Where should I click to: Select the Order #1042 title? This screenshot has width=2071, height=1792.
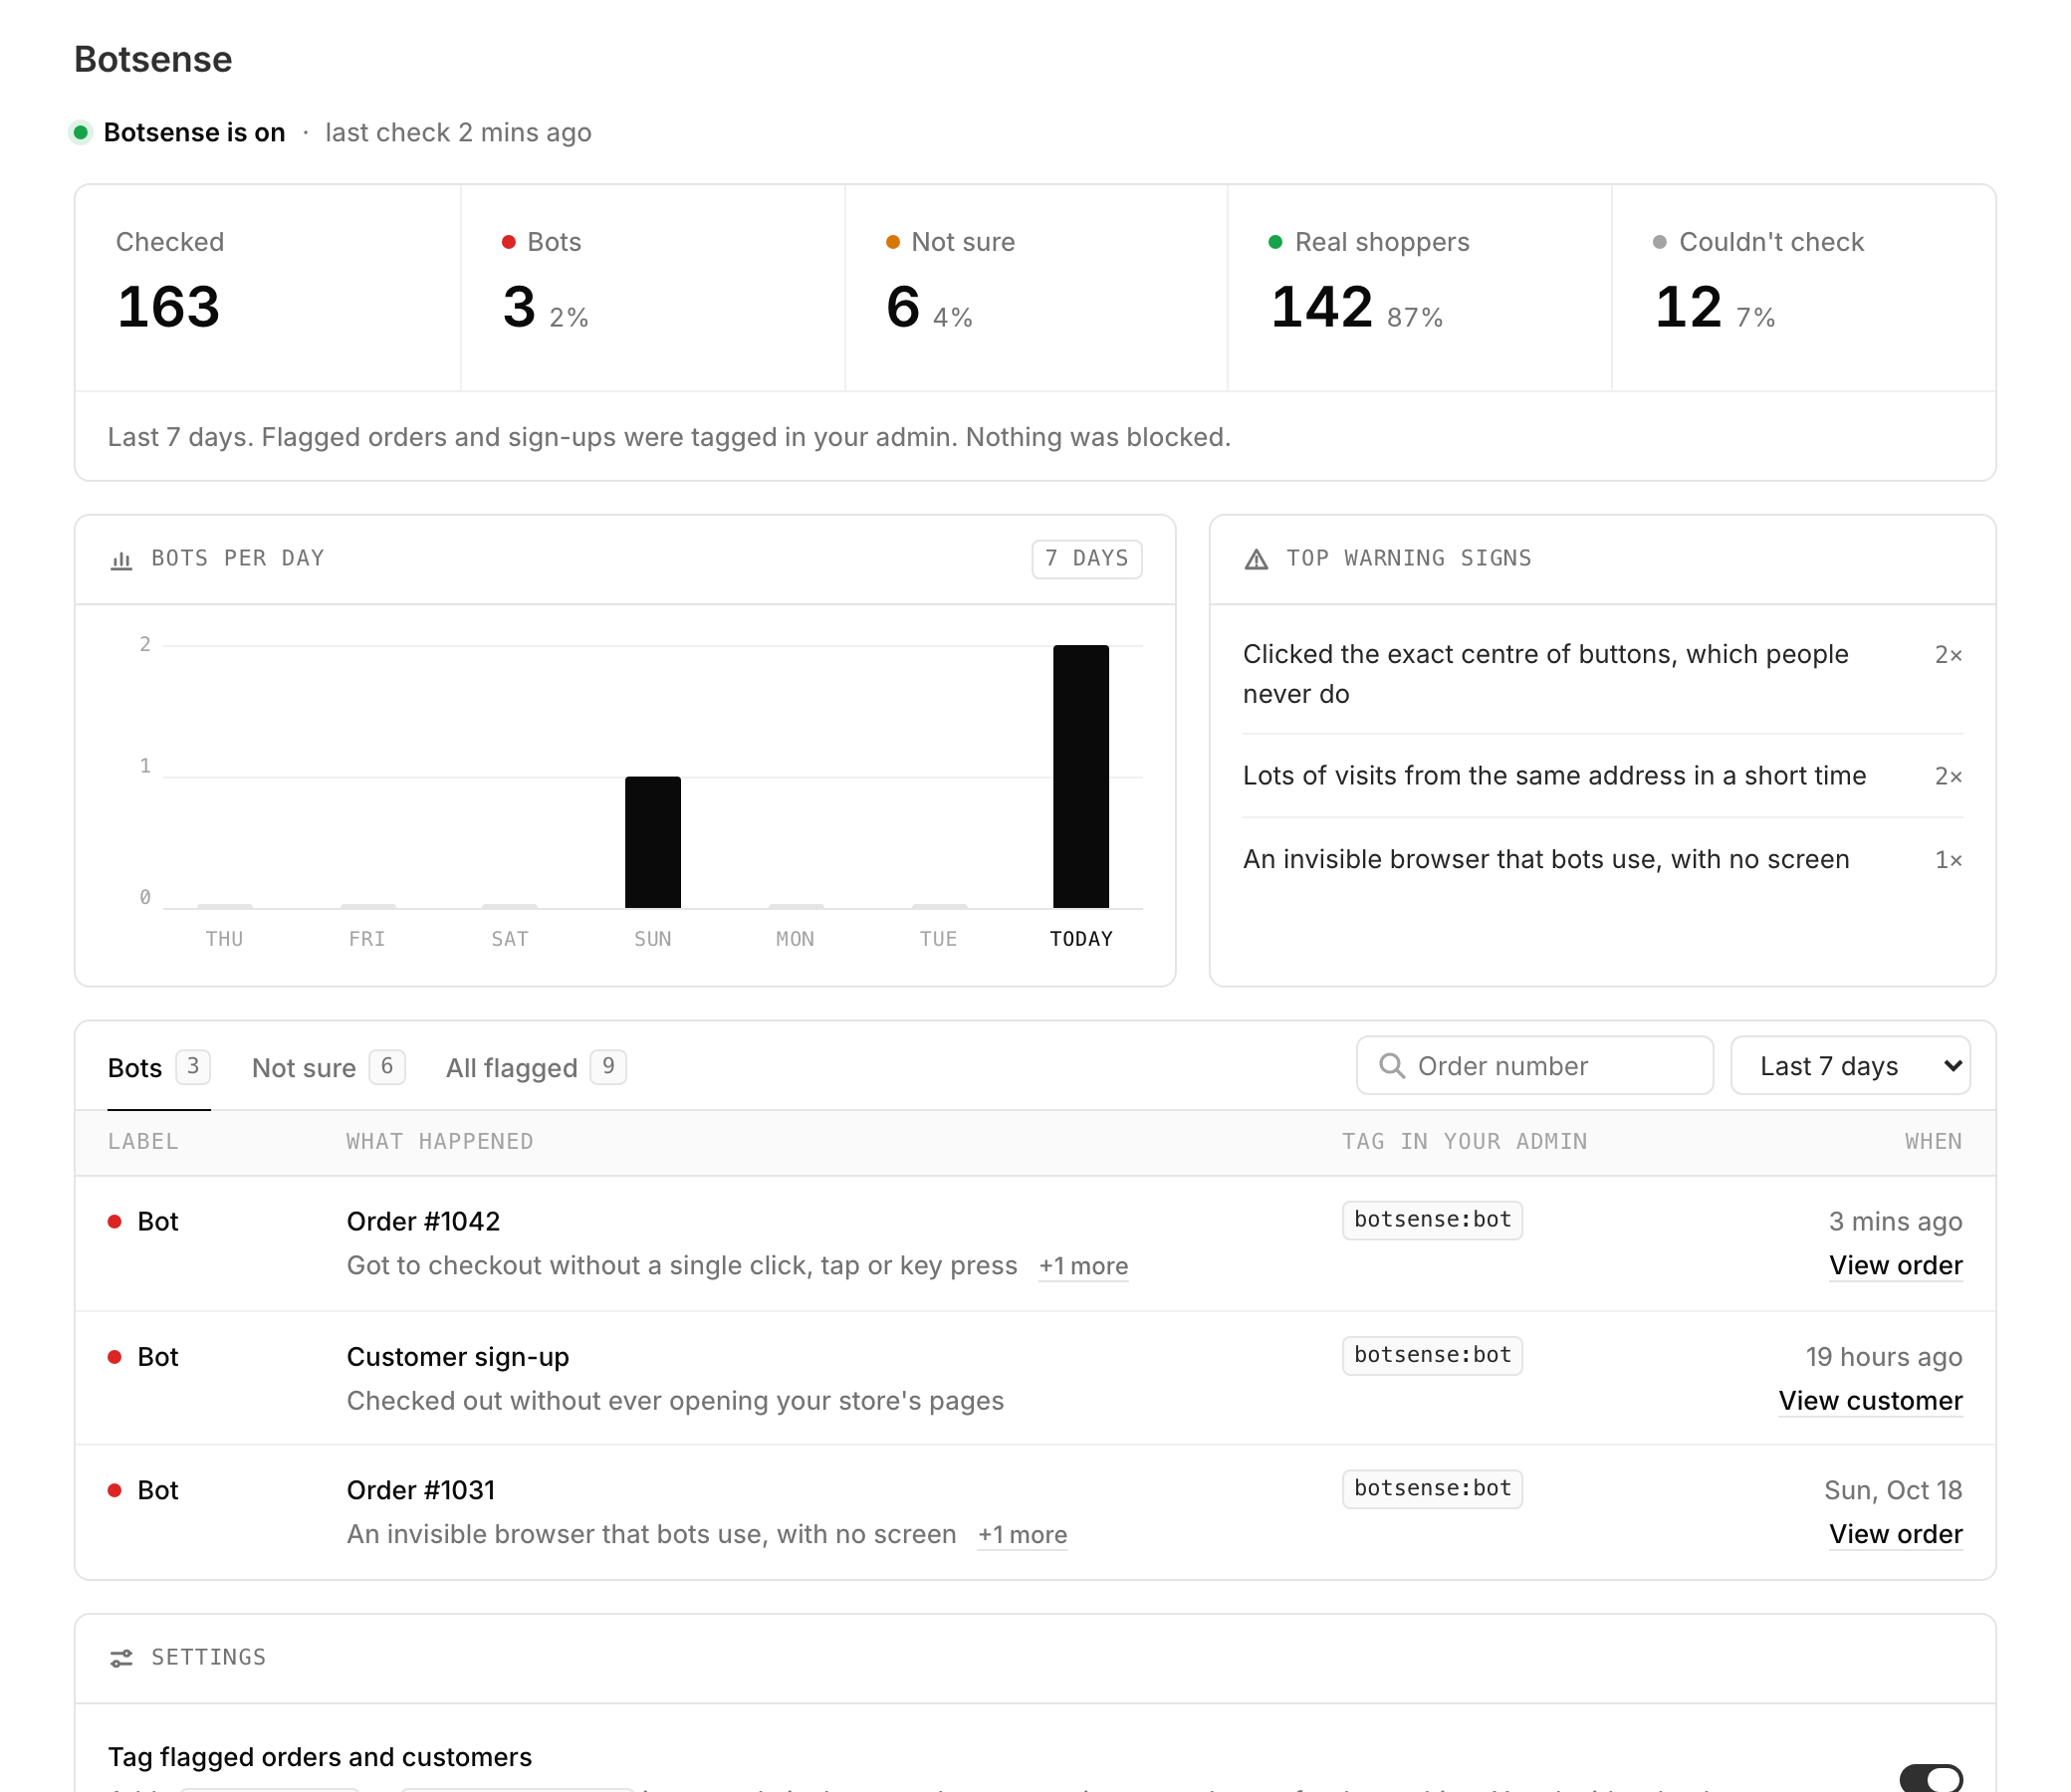pos(423,1222)
